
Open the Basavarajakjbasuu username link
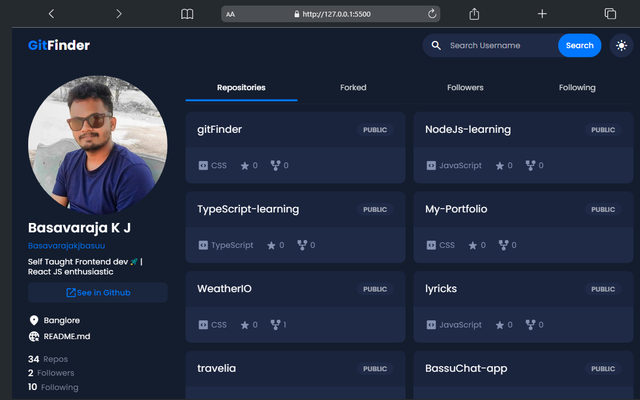tap(67, 246)
